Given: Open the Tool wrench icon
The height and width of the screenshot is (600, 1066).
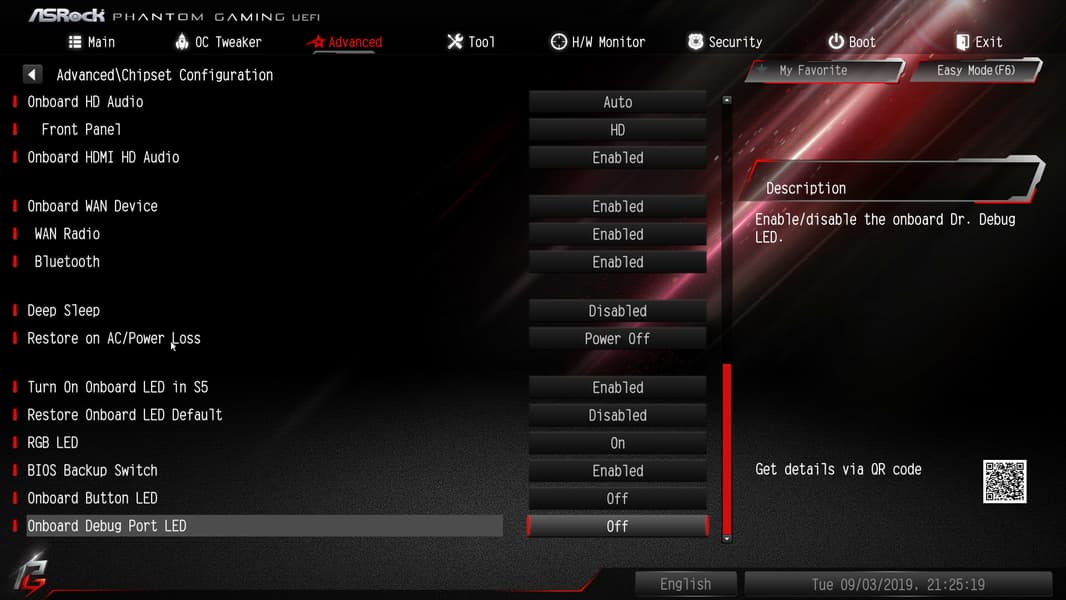Looking at the screenshot, I should coord(455,42).
